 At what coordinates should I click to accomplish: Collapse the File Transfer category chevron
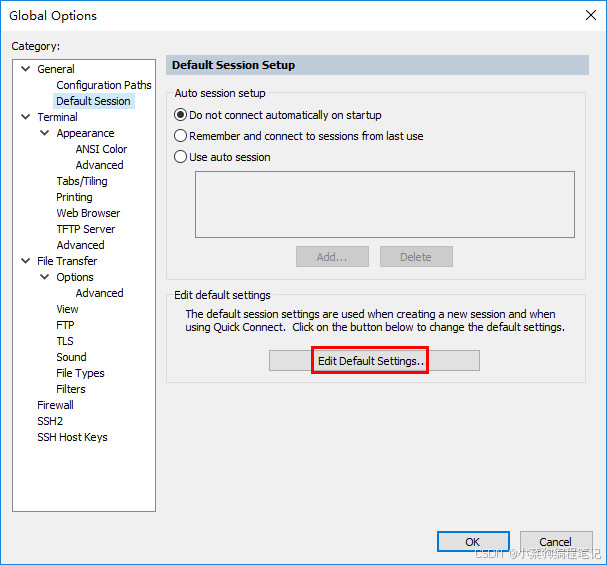pos(26,261)
